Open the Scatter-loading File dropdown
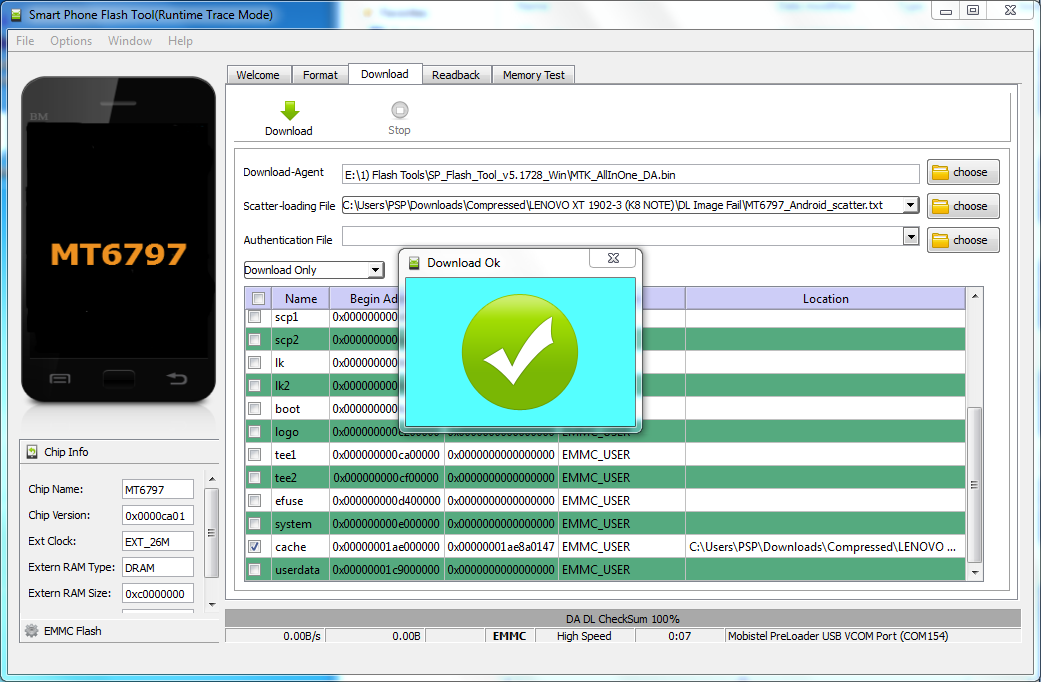Image resolution: width=1041 pixels, height=682 pixels. 911,205
